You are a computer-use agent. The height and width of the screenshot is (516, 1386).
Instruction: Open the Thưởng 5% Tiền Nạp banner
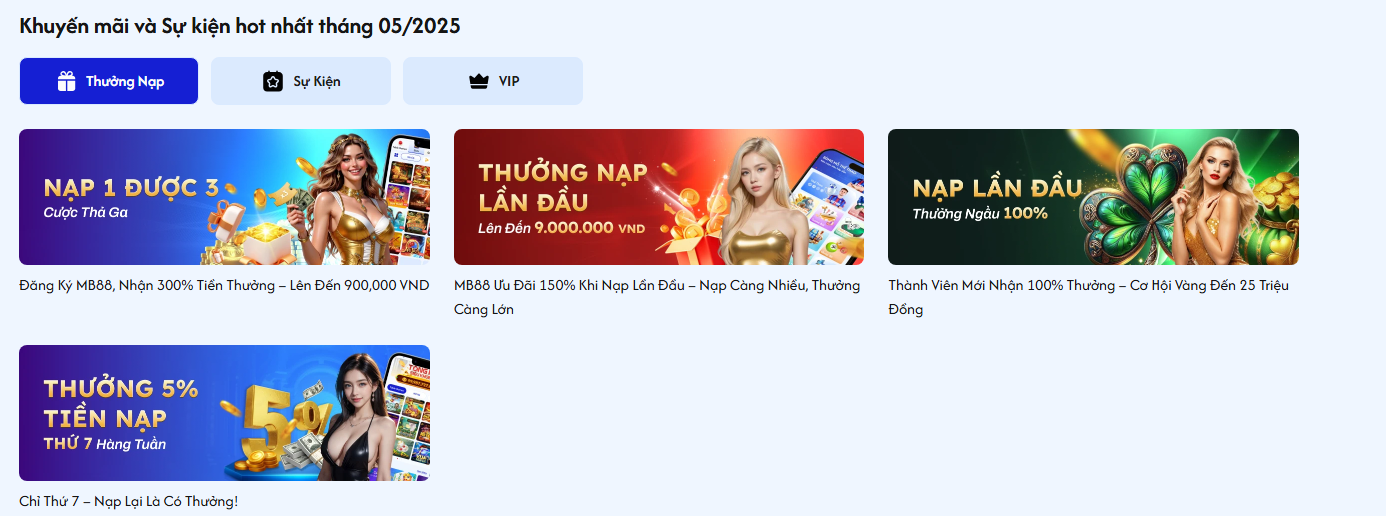click(225, 413)
